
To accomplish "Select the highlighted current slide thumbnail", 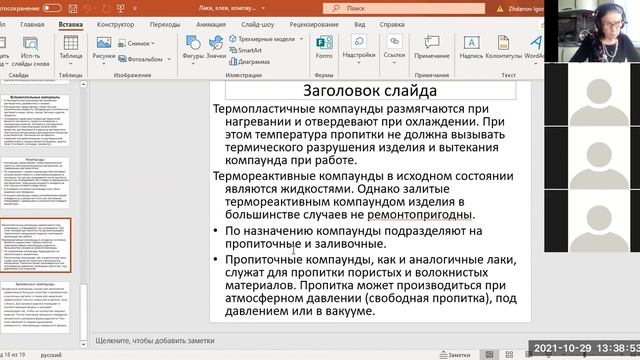I will click(35, 245).
